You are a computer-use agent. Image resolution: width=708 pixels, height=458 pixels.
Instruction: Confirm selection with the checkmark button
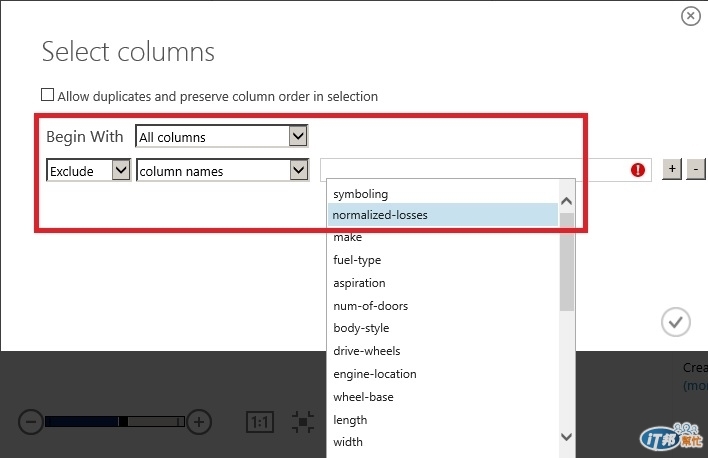point(676,321)
